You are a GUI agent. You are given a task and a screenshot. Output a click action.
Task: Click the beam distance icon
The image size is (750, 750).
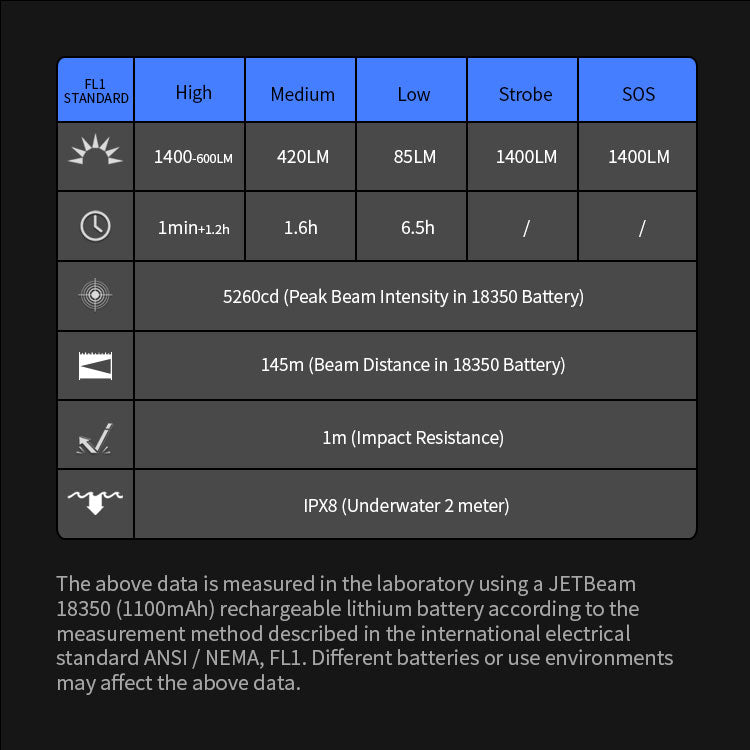coord(96,365)
